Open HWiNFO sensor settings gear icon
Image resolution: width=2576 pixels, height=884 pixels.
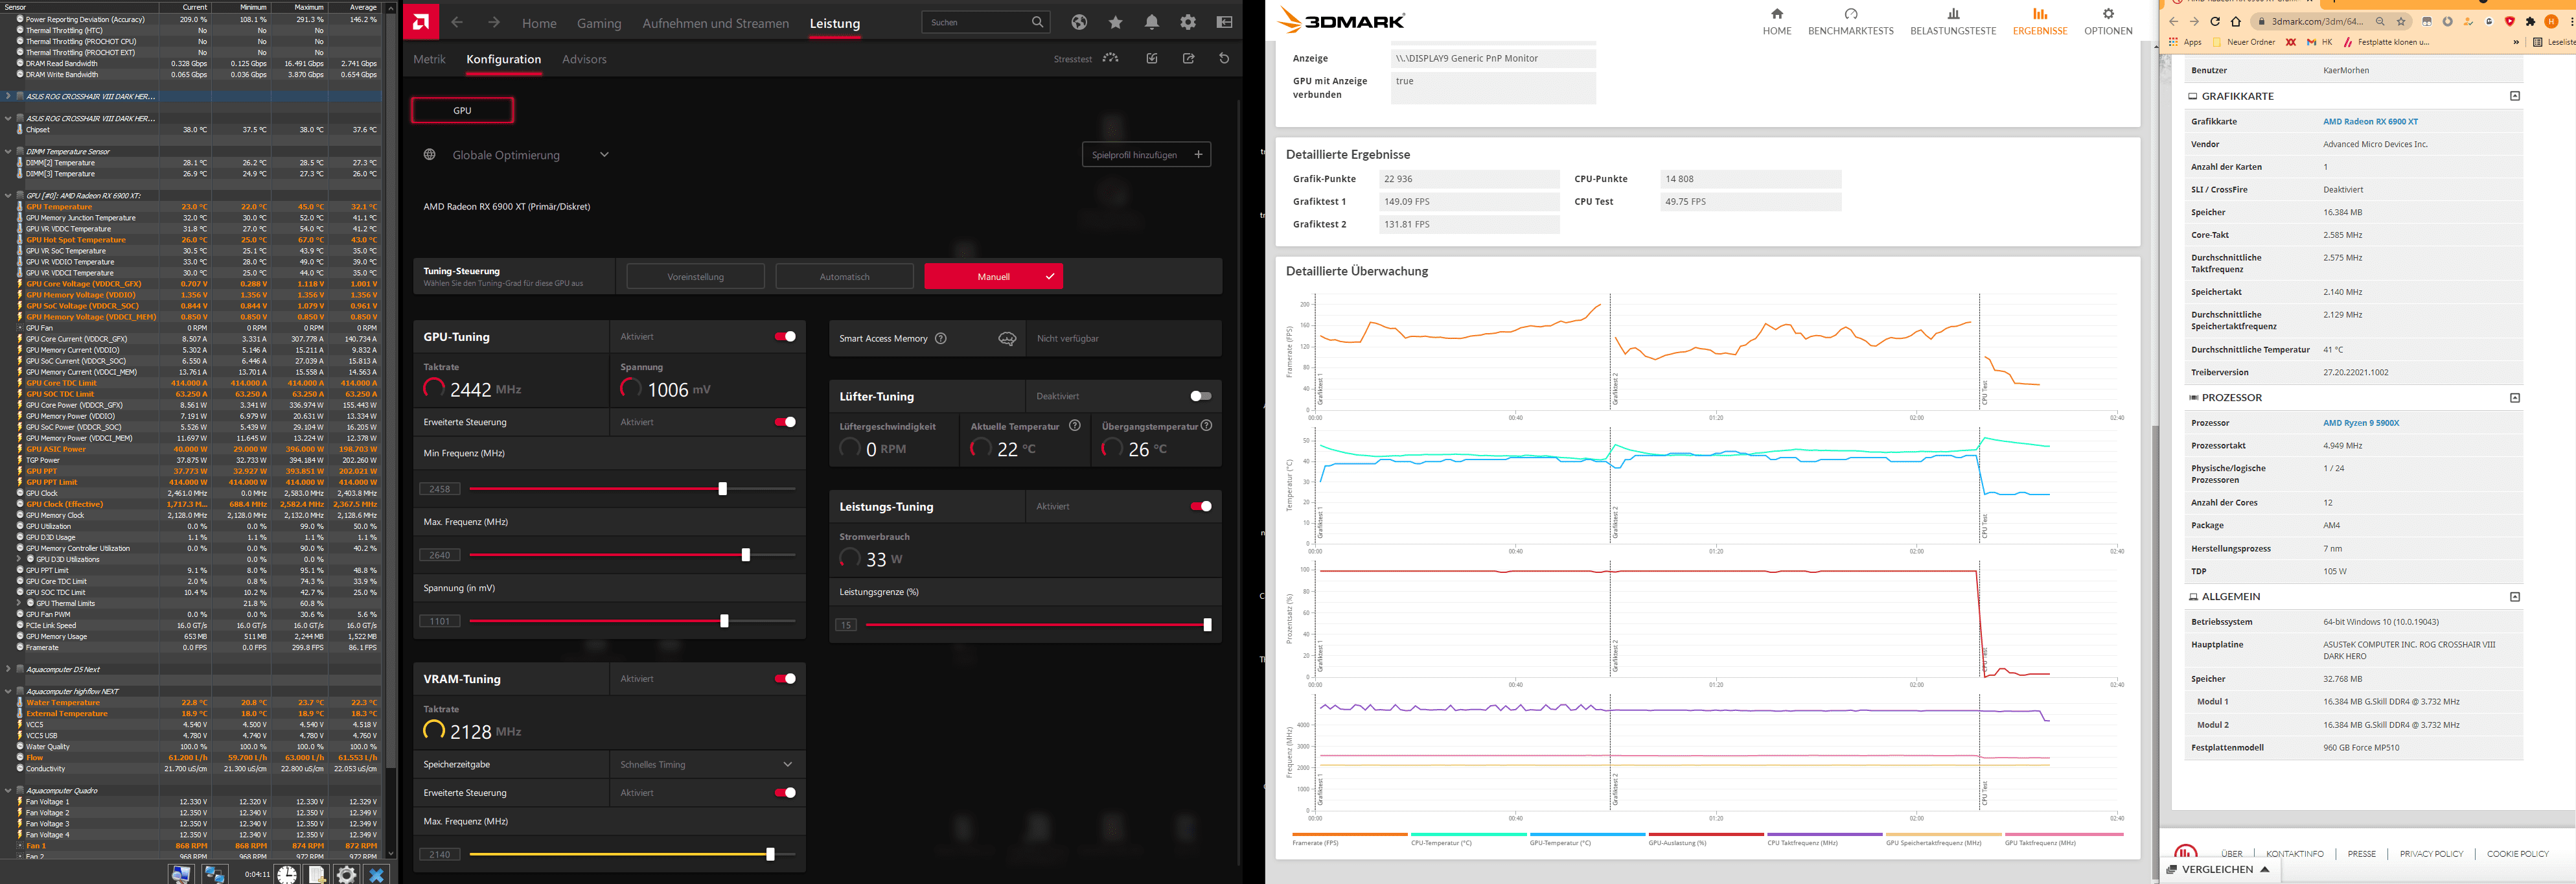point(346,874)
